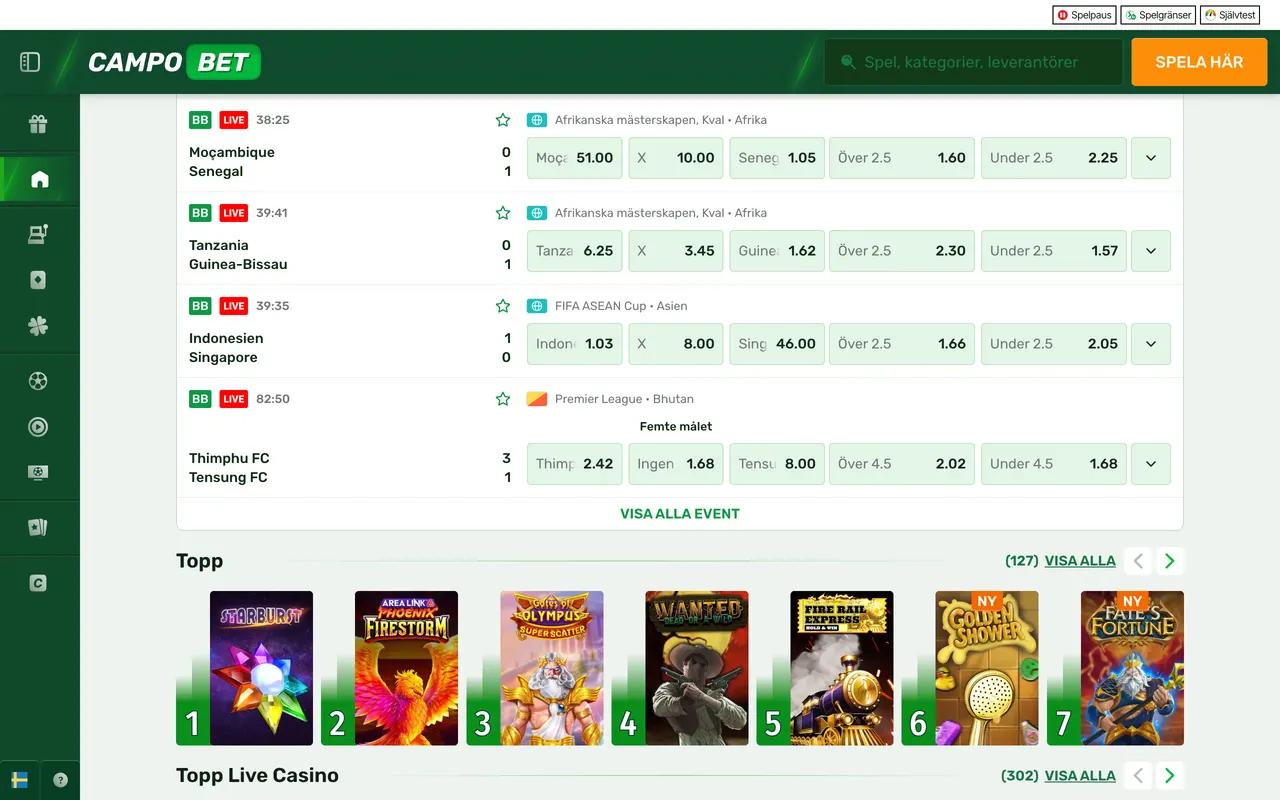Click the CampoBet logo
Screen dimensions: 1280x800
(x=174, y=62)
